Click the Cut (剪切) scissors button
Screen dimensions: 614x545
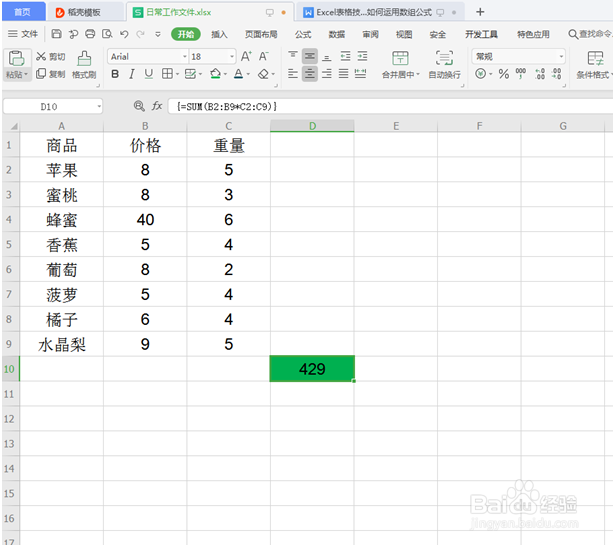pos(51,57)
